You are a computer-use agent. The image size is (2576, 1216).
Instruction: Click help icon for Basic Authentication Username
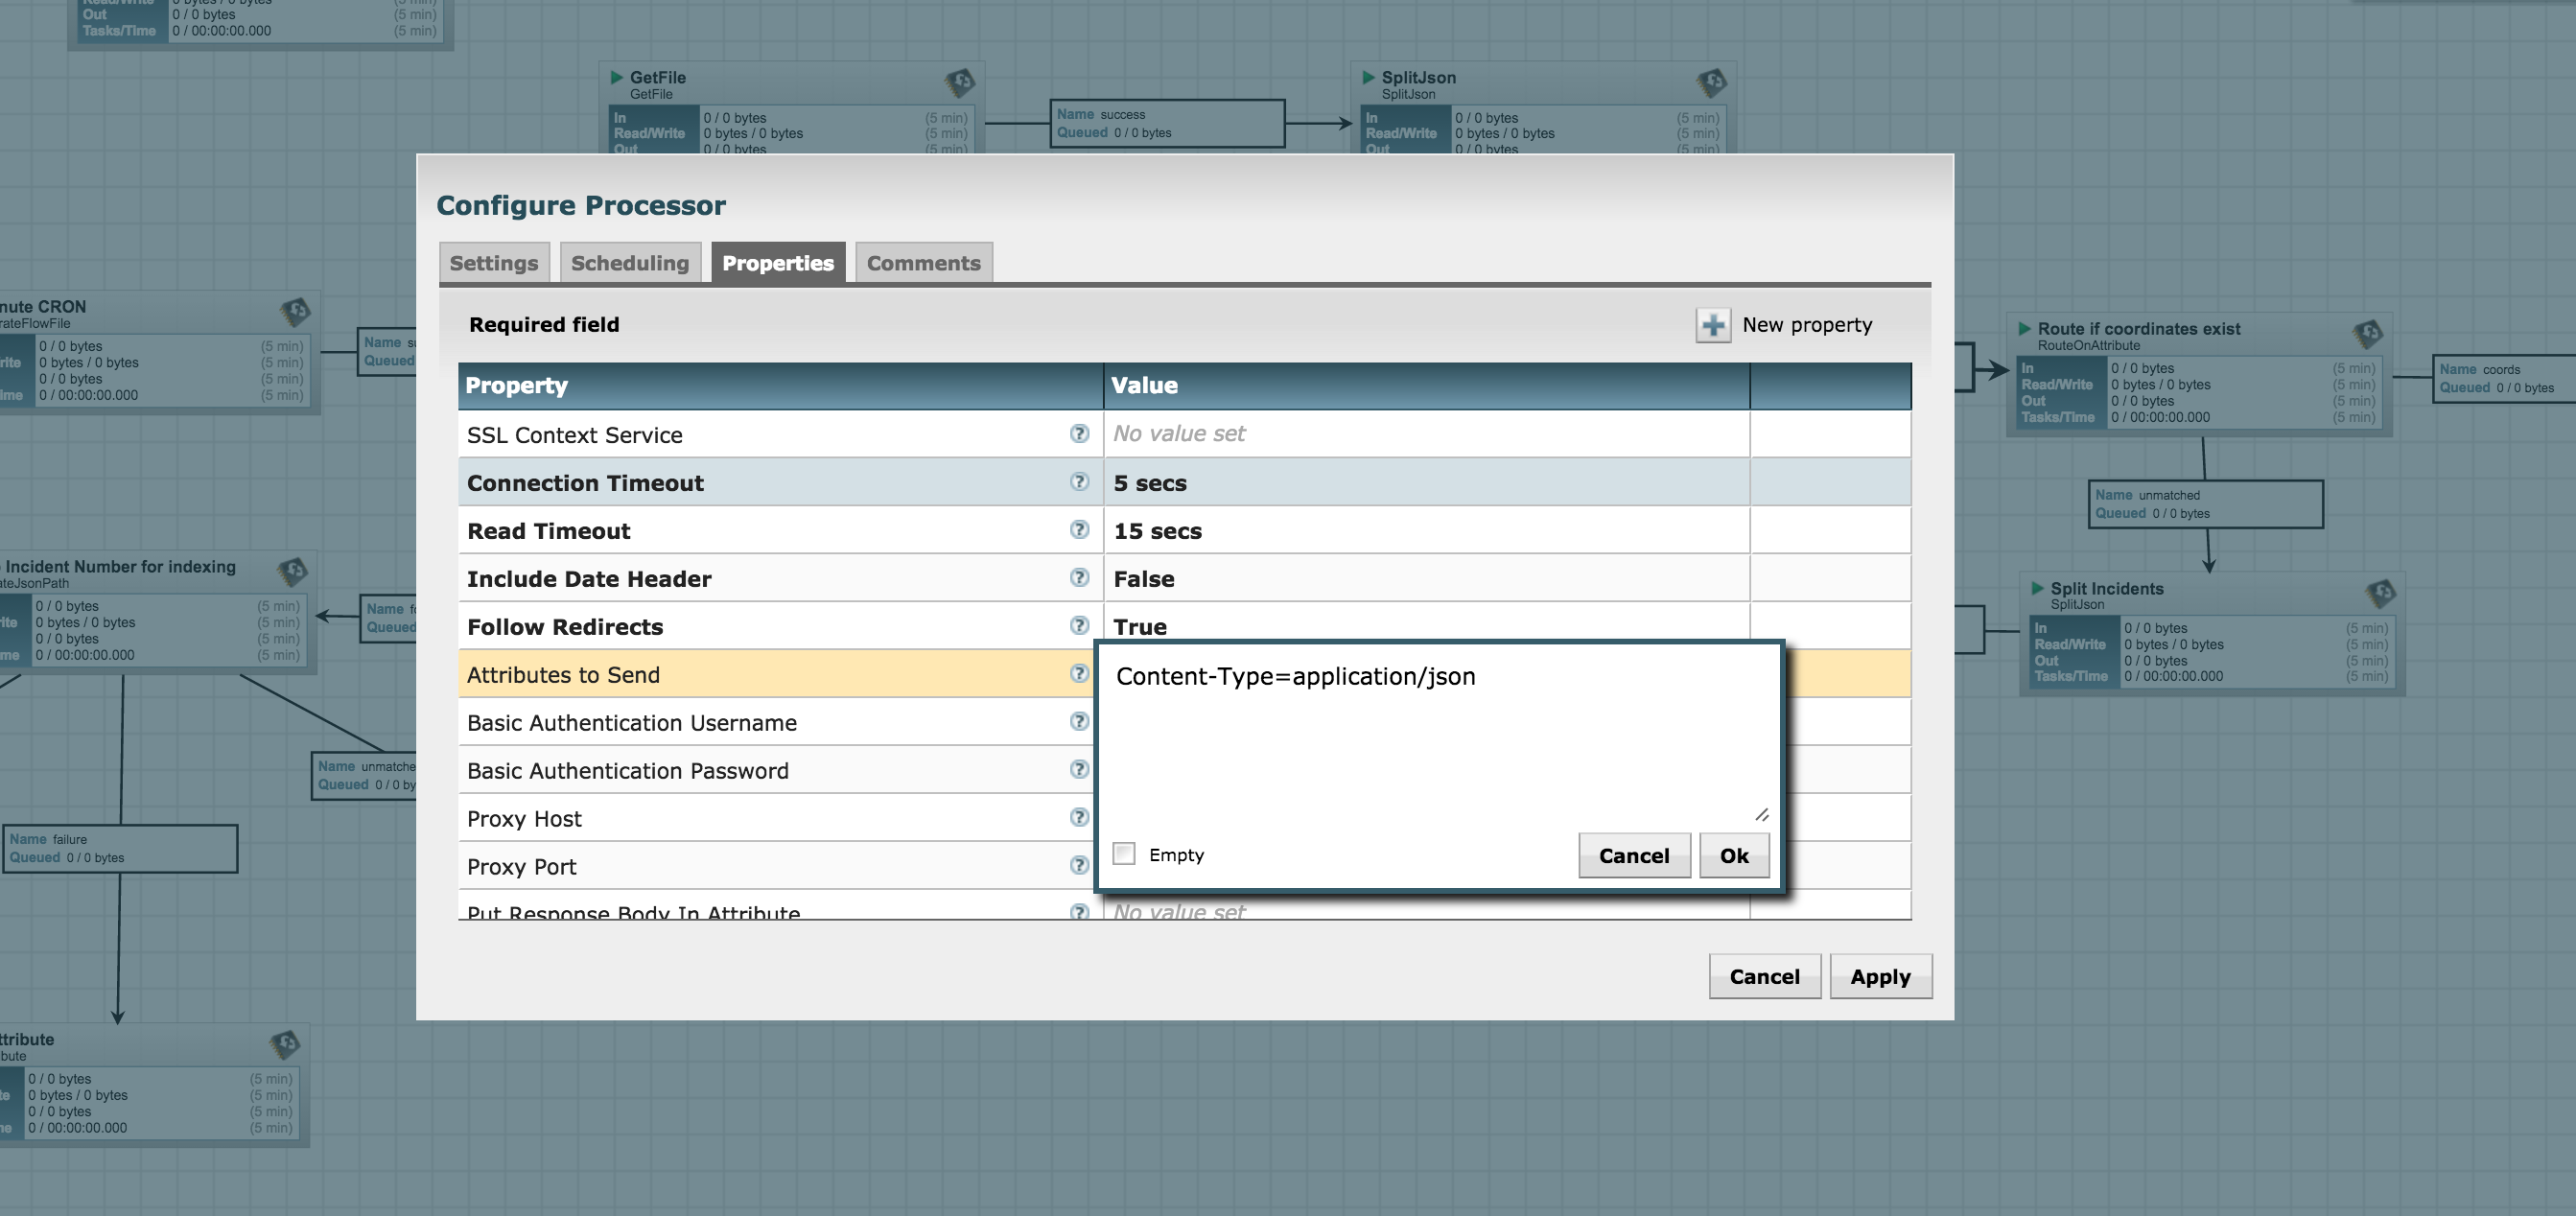tap(1078, 722)
